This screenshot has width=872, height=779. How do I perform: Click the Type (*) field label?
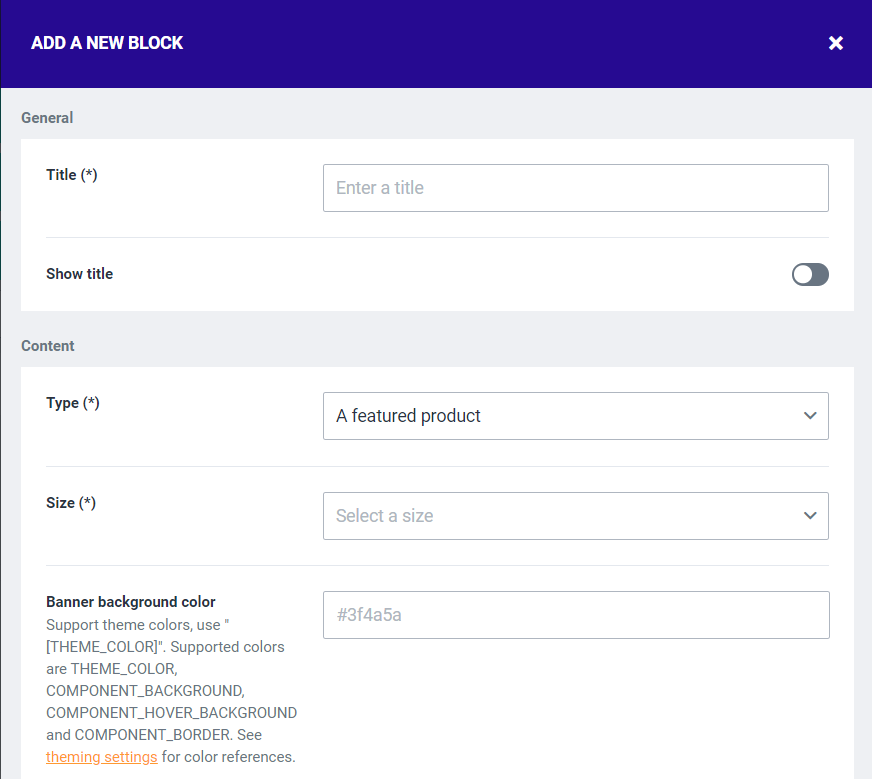[x=73, y=403]
